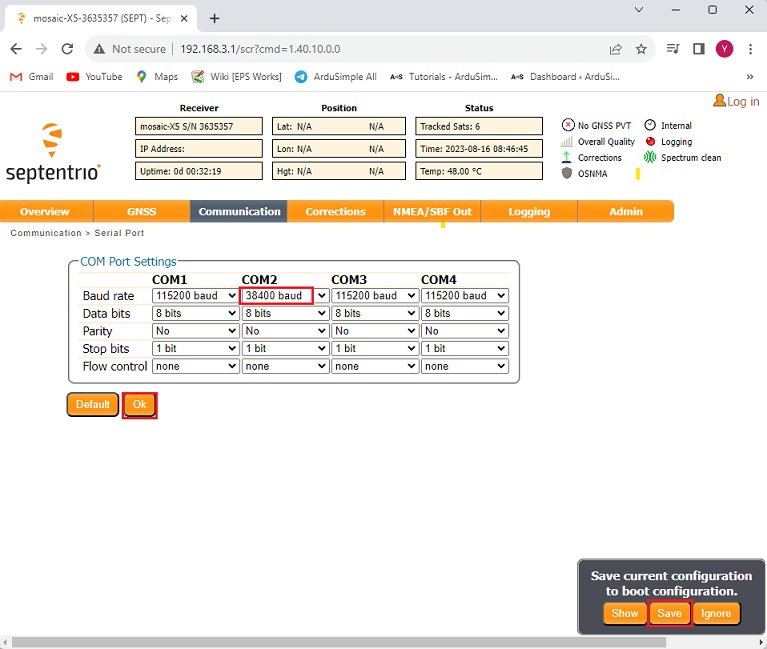Viewport: 767px width, 649px height.
Task: Open COM2 Baud rate dropdown
Action: 285,296
